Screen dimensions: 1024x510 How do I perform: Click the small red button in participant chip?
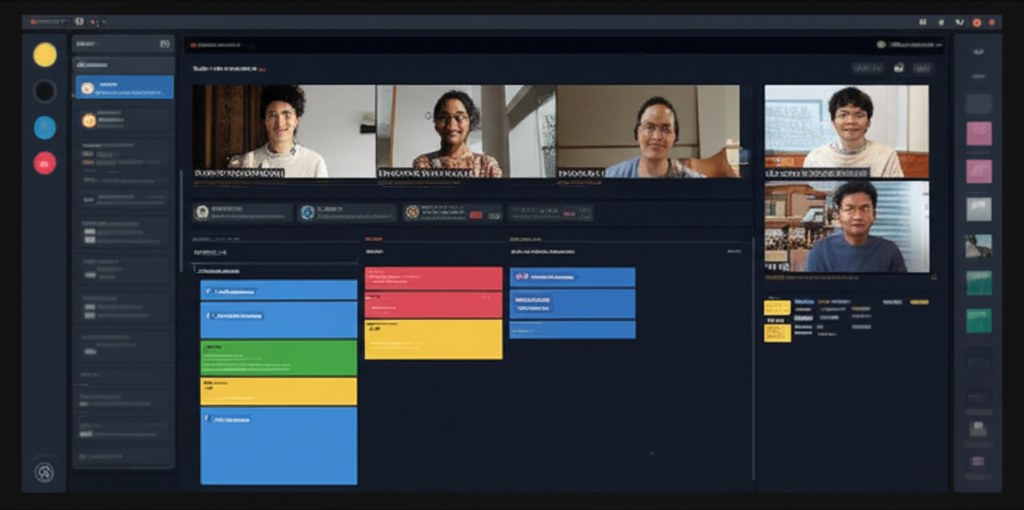(477, 214)
